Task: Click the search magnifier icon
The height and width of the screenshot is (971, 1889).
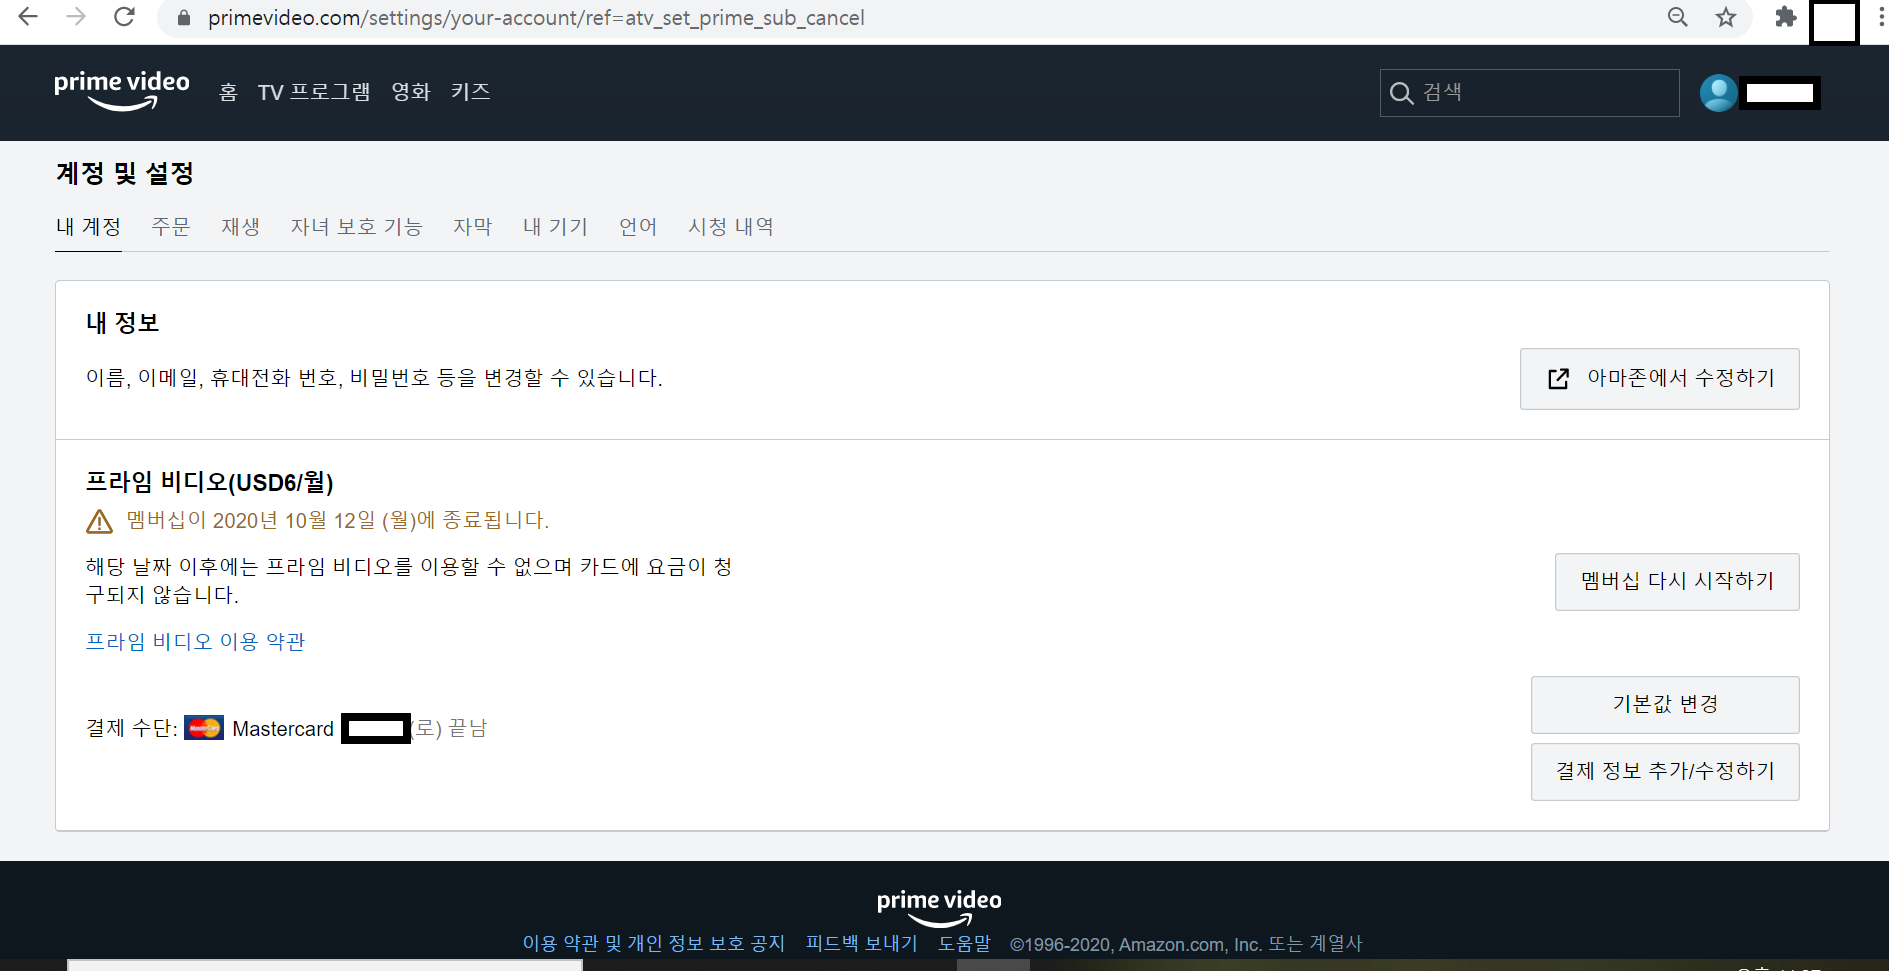Action: (1402, 93)
